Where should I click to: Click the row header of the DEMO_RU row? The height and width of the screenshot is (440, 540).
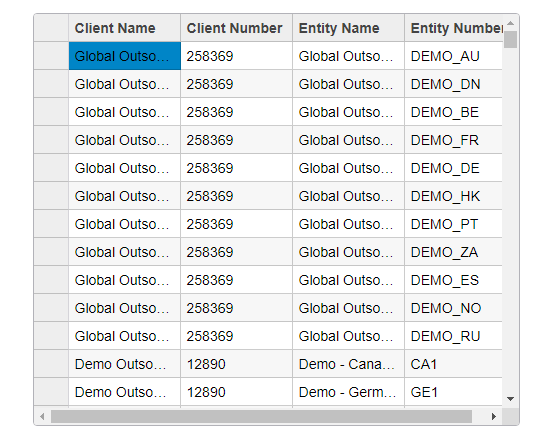[51, 336]
